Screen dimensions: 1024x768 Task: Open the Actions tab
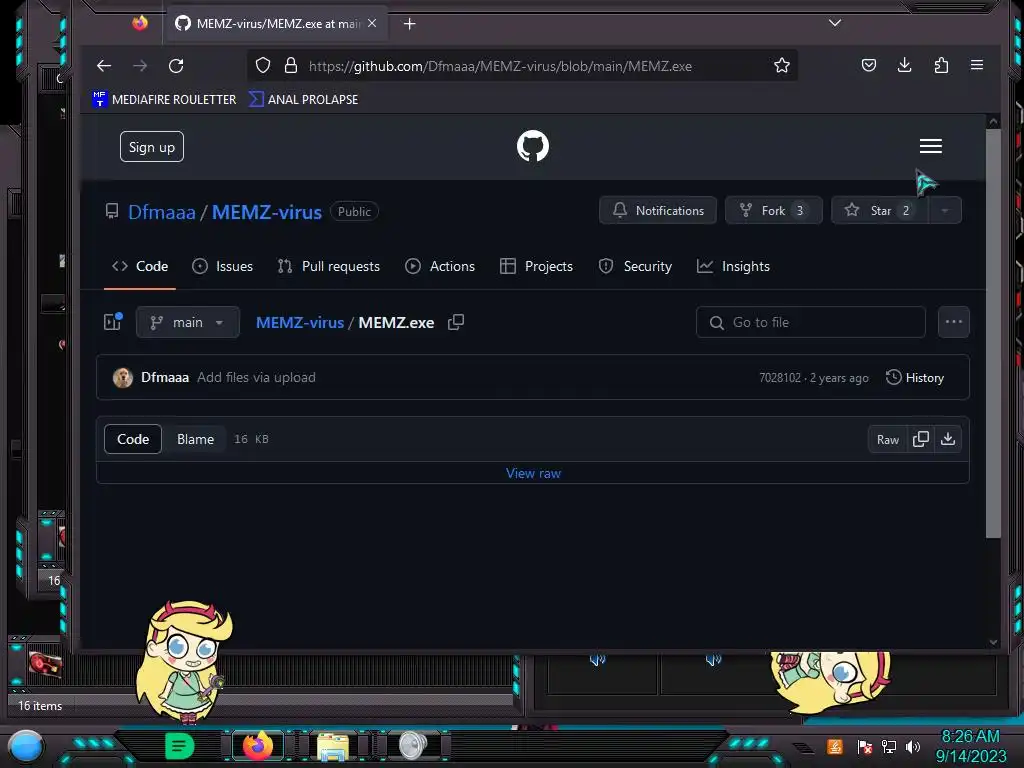440,266
